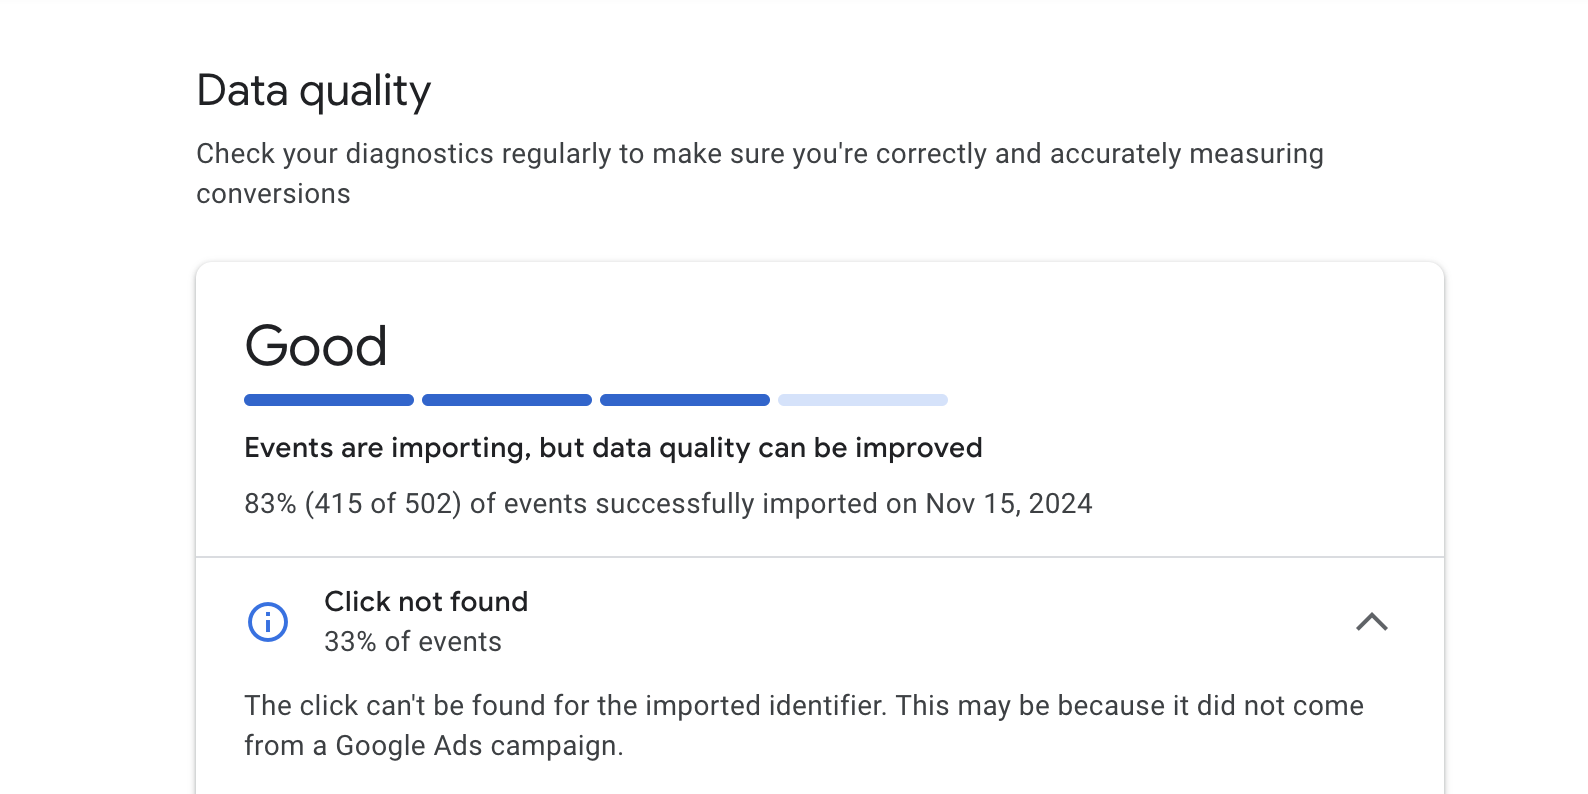Viewport: 1588px width, 794px height.
Task: Select the Events are importing bold message
Action: (x=613, y=448)
